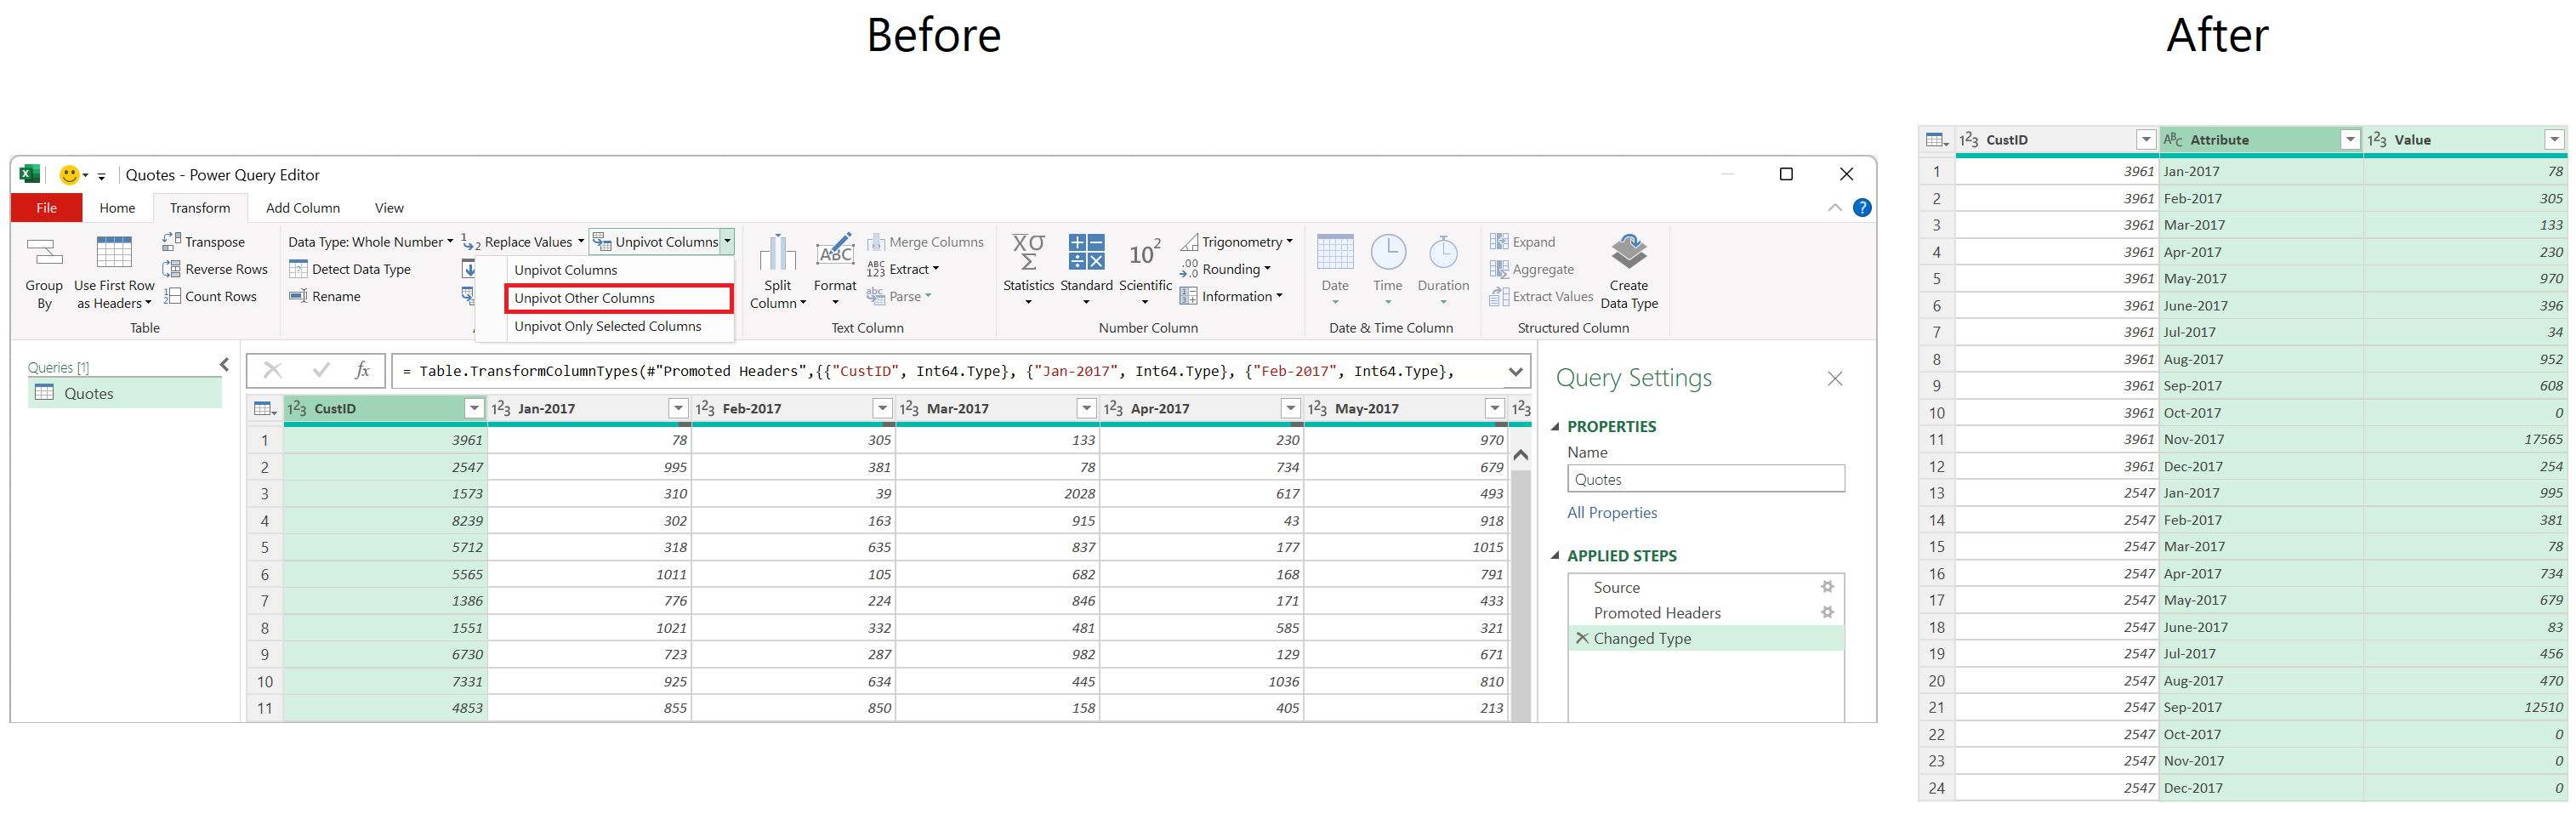Click the blue Help question mark icon
The image size is (2576, 814).
pos(1862,208)
